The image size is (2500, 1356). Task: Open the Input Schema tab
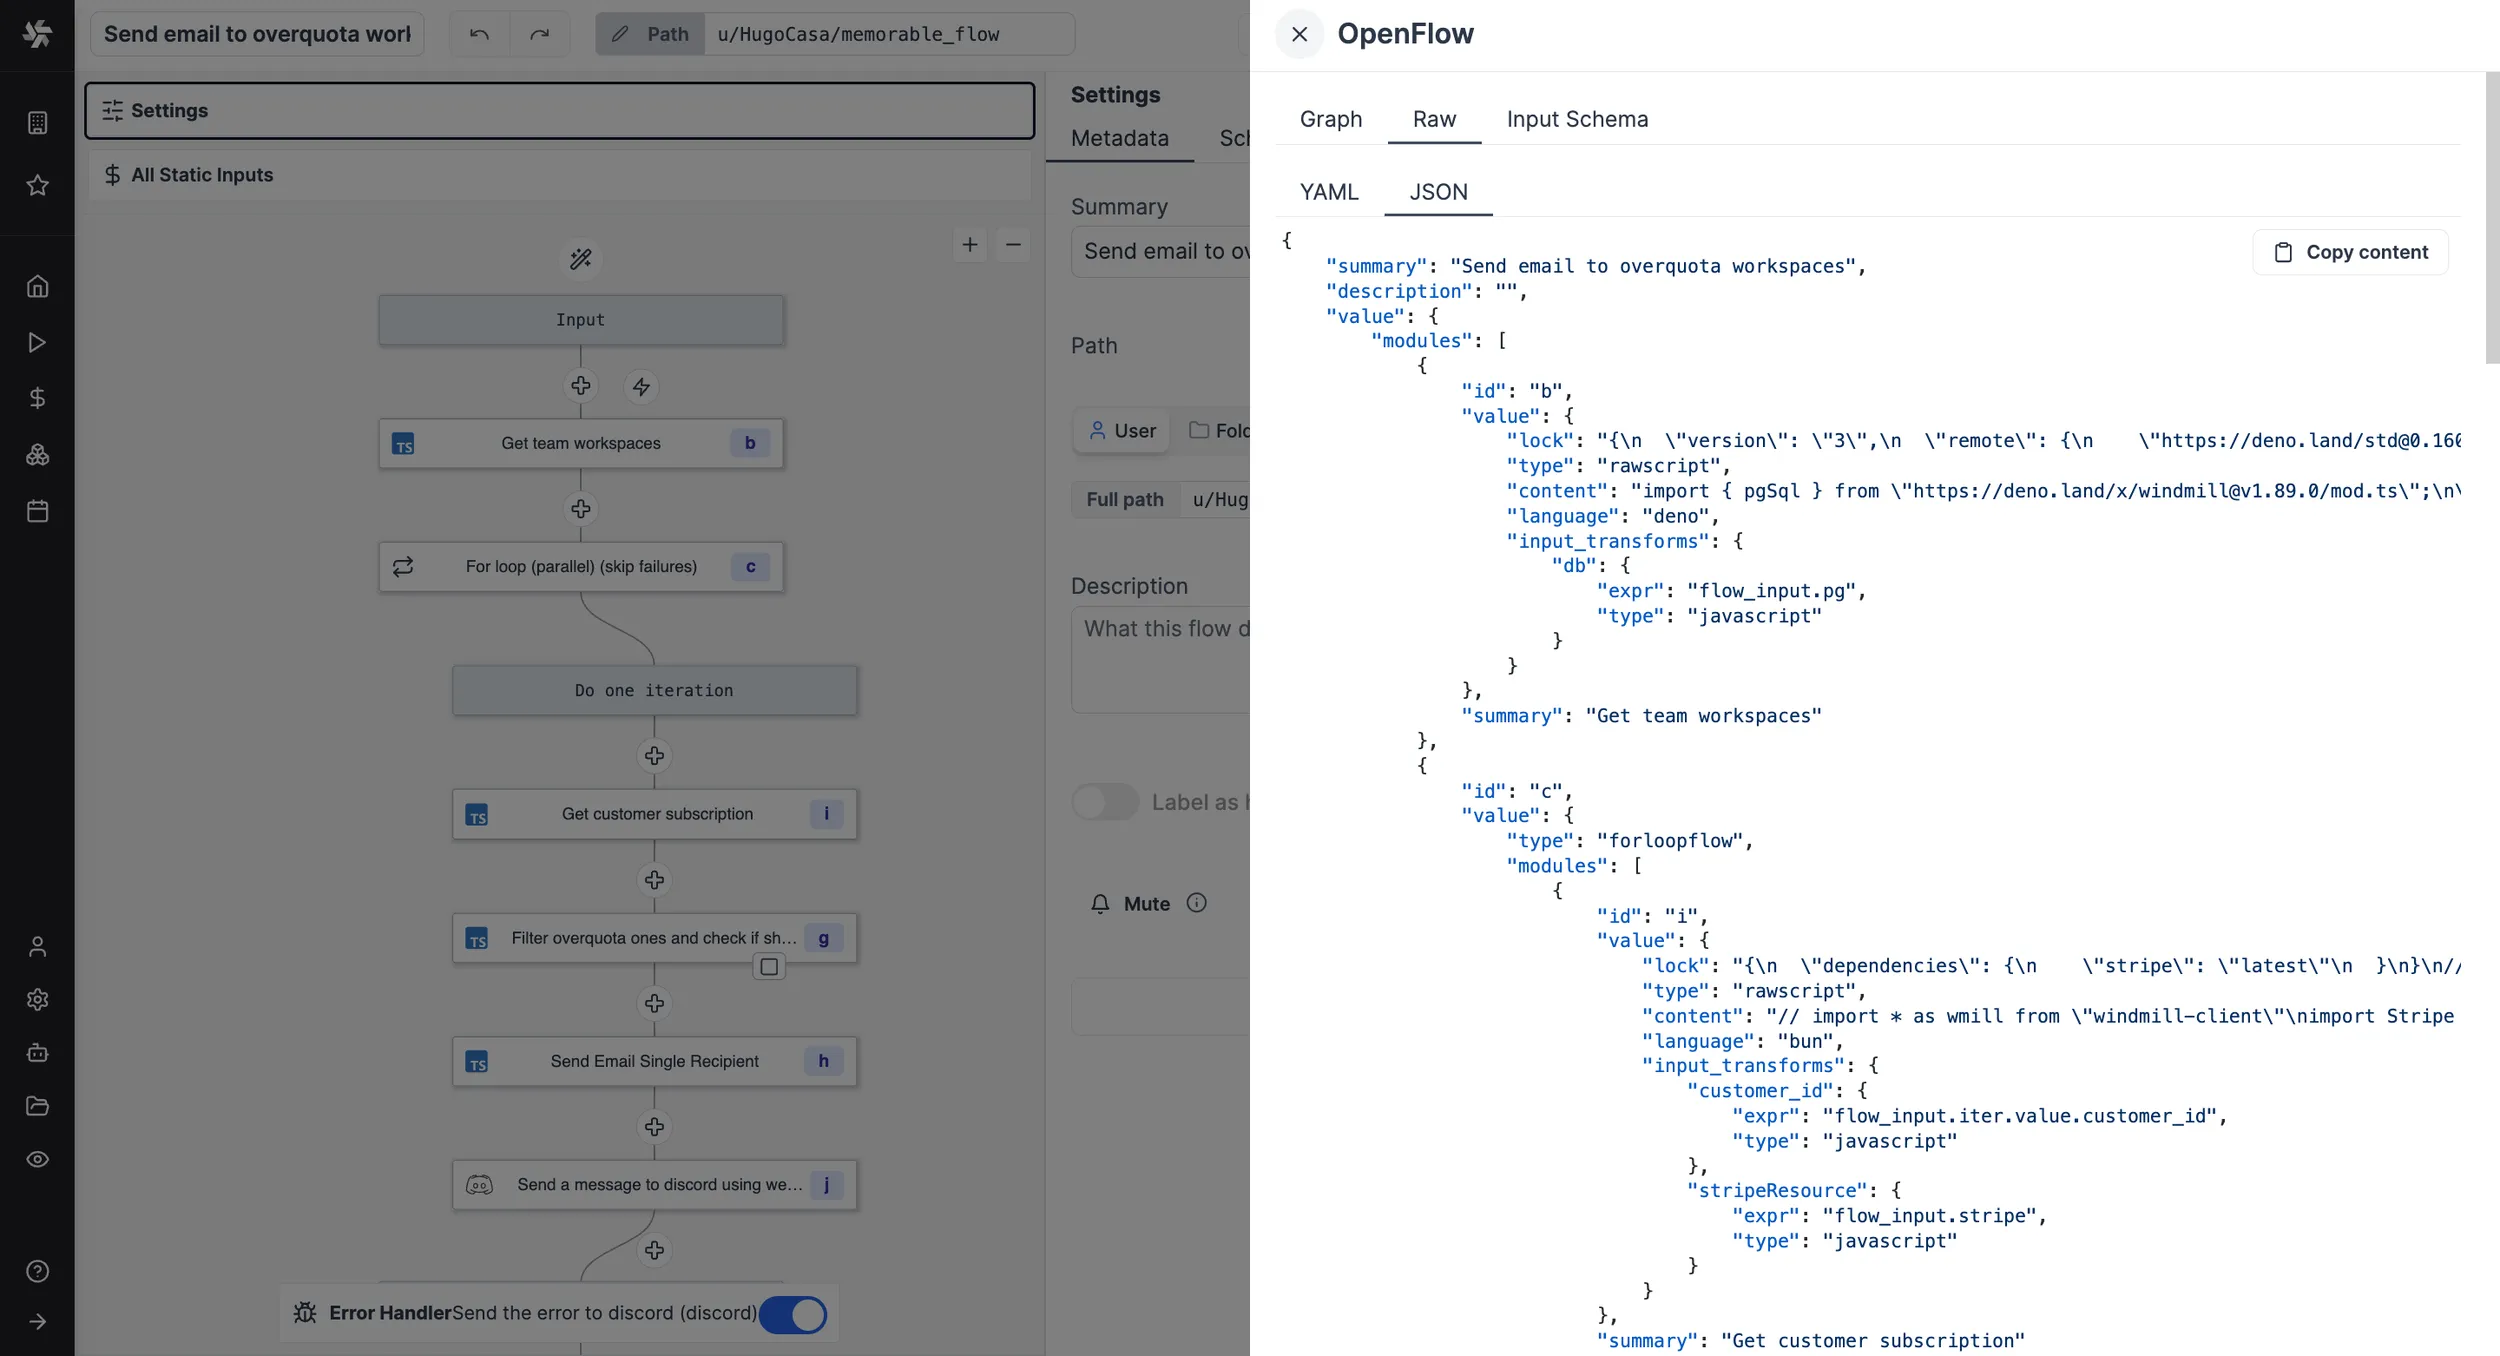(1576, 119)
